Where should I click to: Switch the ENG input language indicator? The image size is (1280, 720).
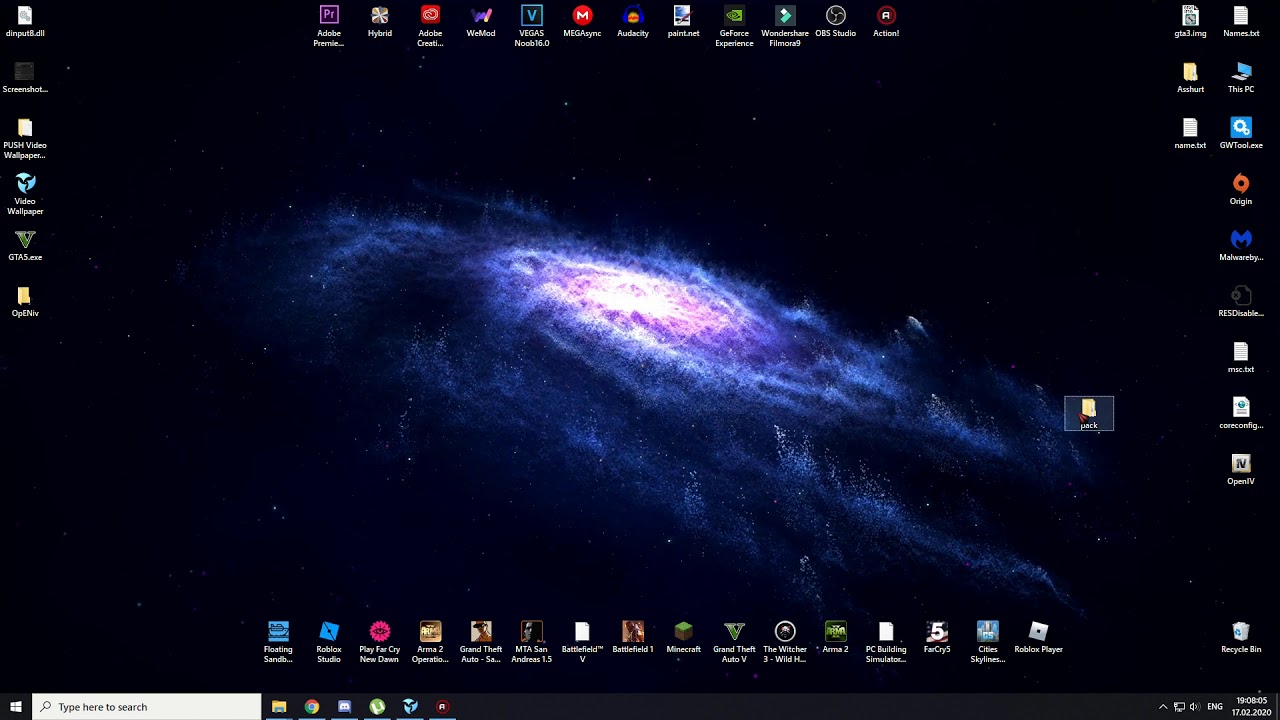pyautogui.click(x=1215, y=707)
